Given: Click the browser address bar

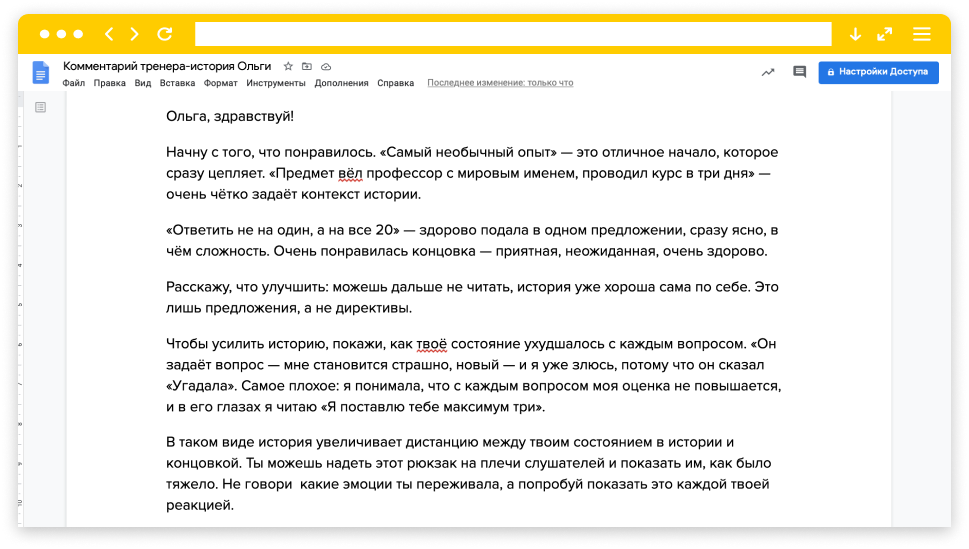Looking at the screenshot, I should tap(513, 34).
